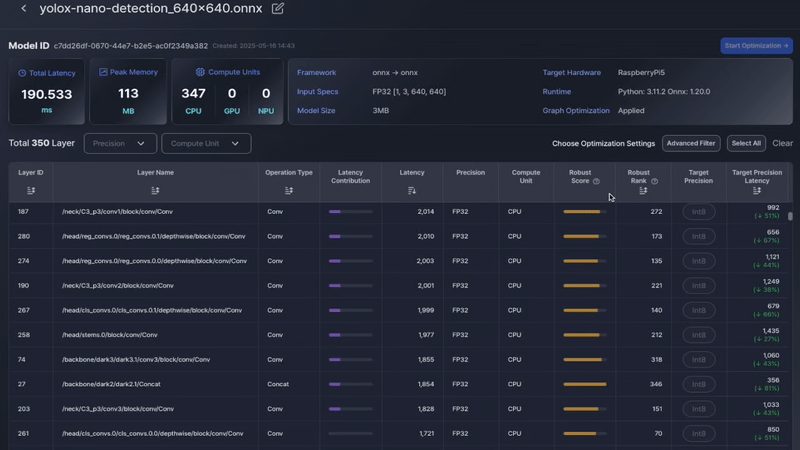Click the table's vertical scrollbar
800x450 pixels.
point(790,215)
